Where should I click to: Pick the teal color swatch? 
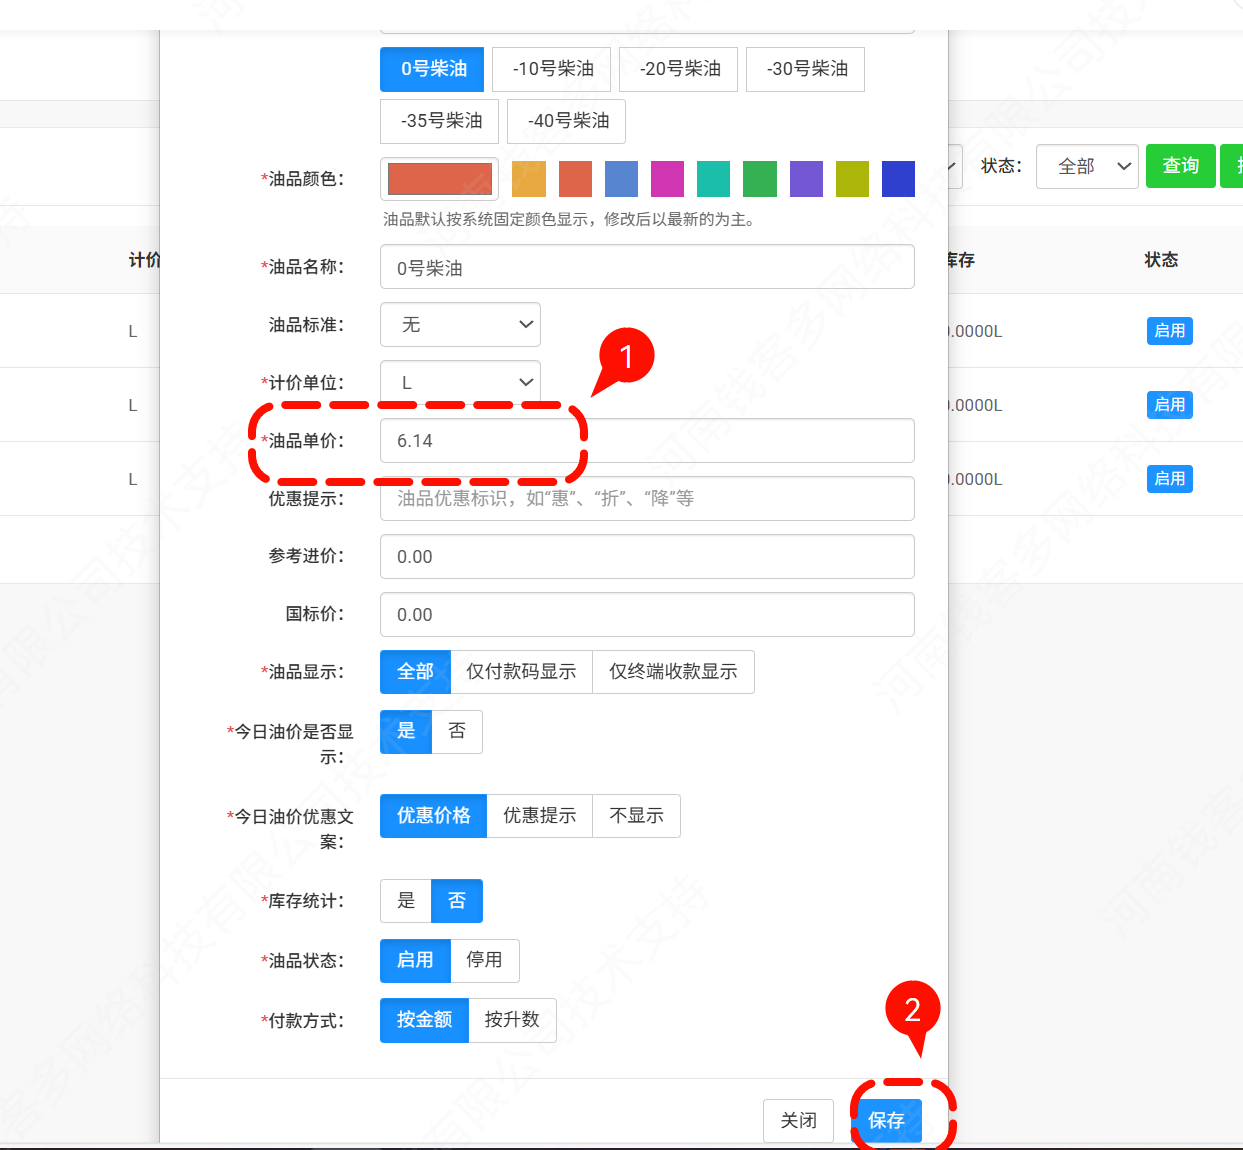coord(714,179)
